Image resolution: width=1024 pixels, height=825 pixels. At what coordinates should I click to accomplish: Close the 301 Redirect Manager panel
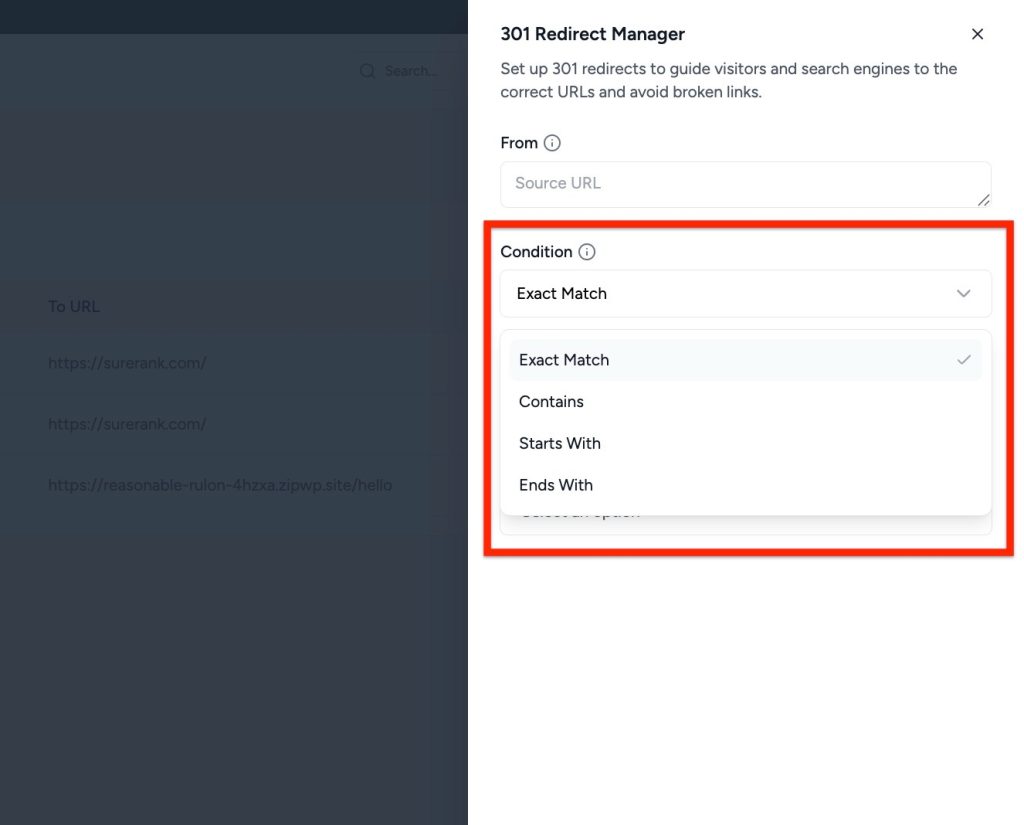[977, 34]
